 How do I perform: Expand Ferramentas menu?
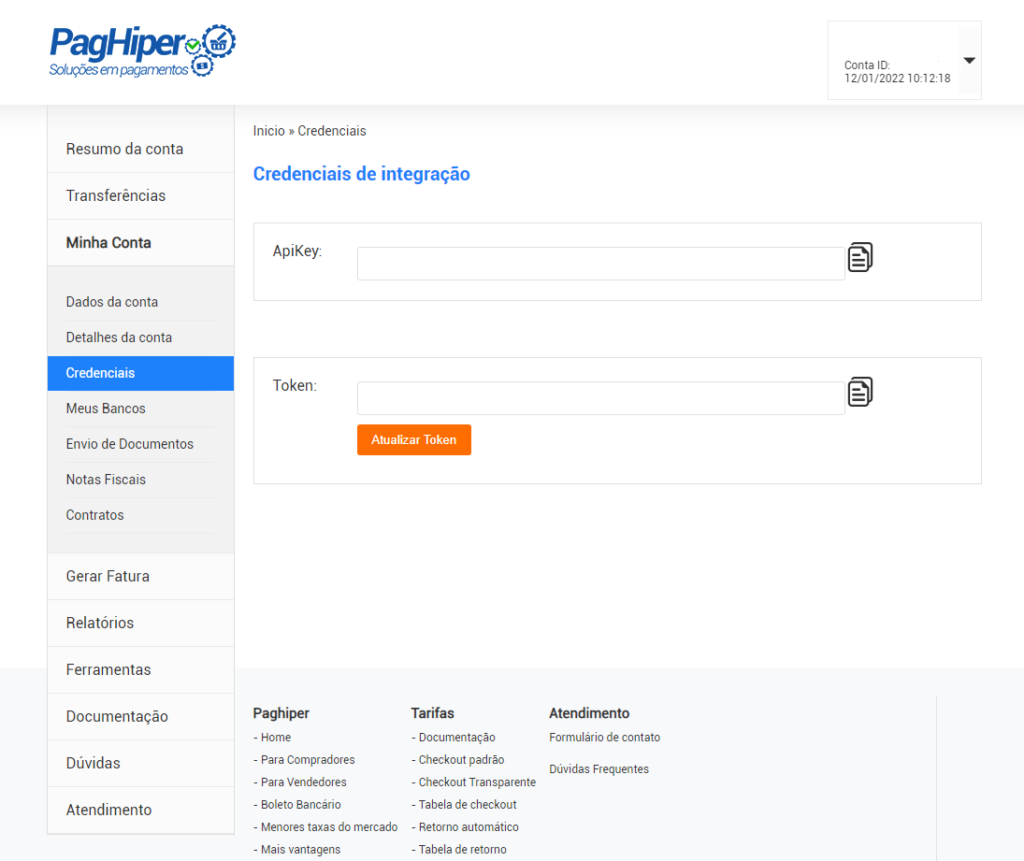tap(141, 670)
